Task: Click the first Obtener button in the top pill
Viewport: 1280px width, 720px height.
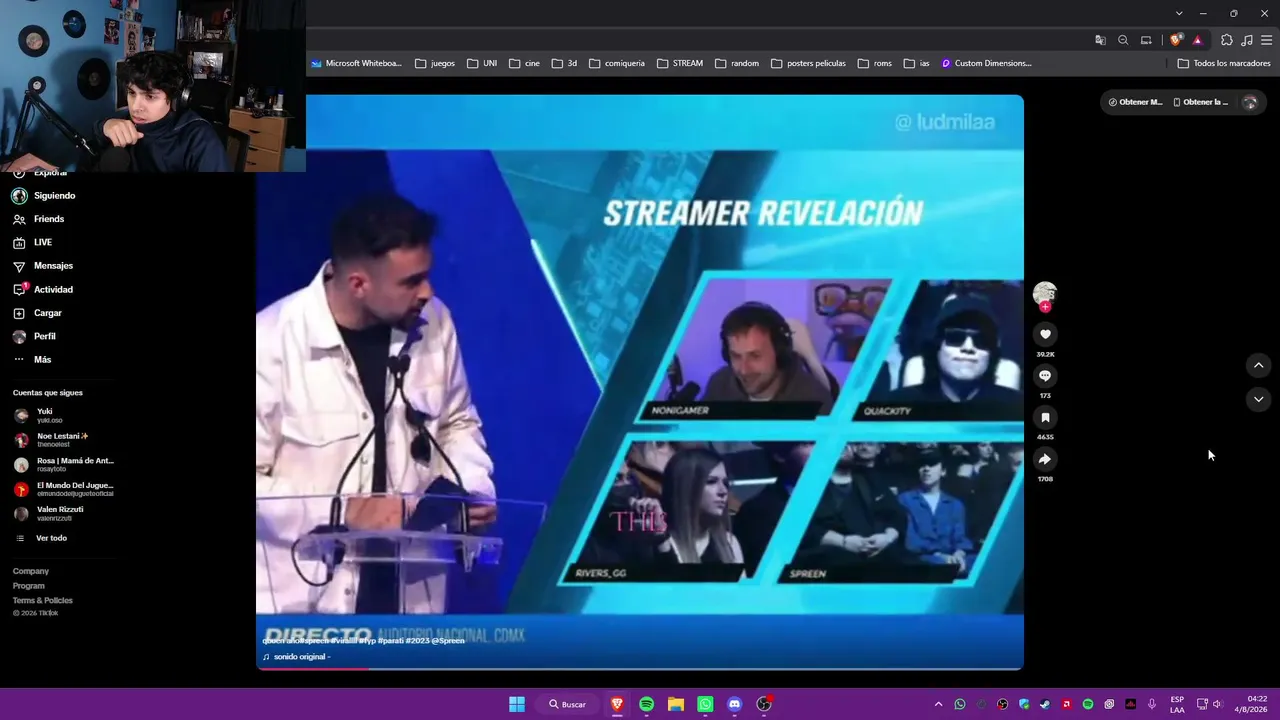Action: click(x=1136, y=102)
